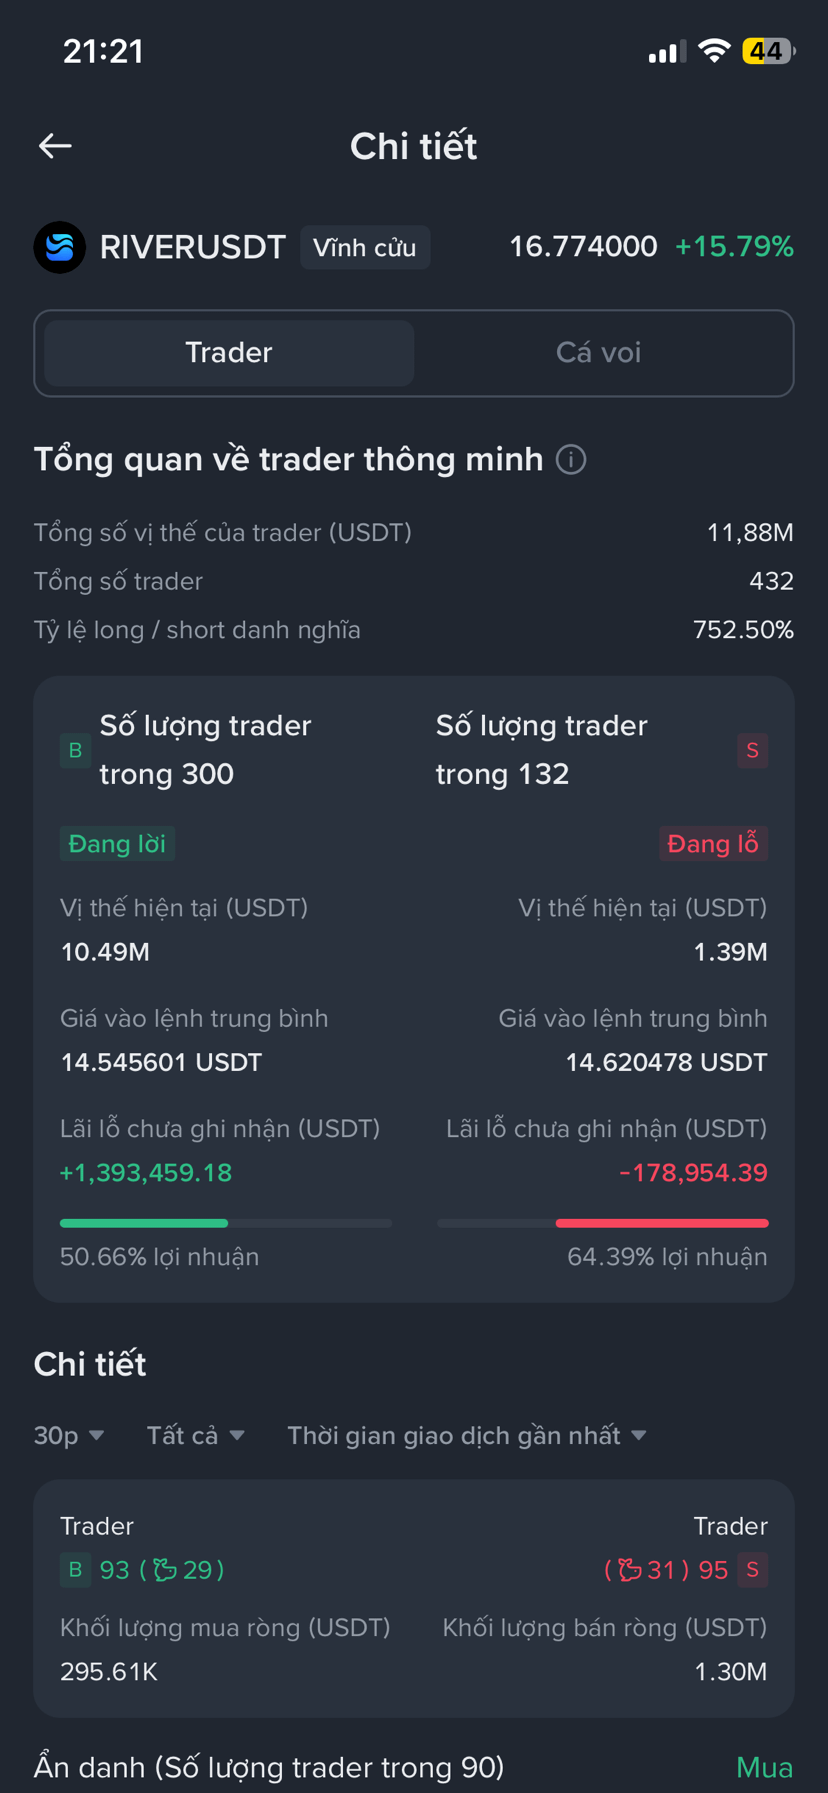Viewport: 828px width, 1793px height.
Task: Switch to the Trader tab
Action: 229,353
